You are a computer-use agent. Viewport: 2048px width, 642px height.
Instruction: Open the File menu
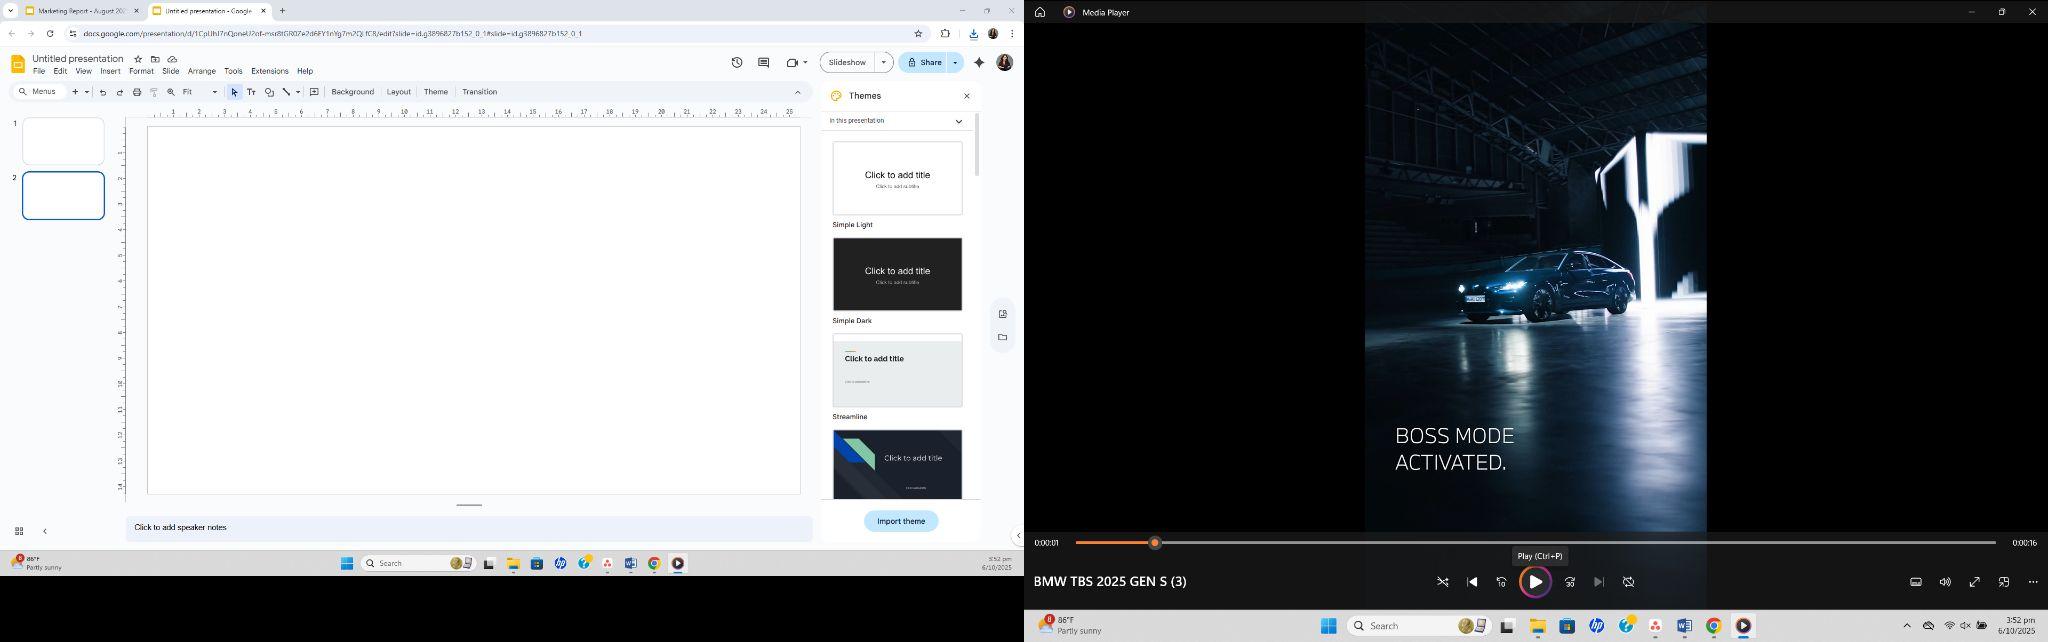[39, 71]
